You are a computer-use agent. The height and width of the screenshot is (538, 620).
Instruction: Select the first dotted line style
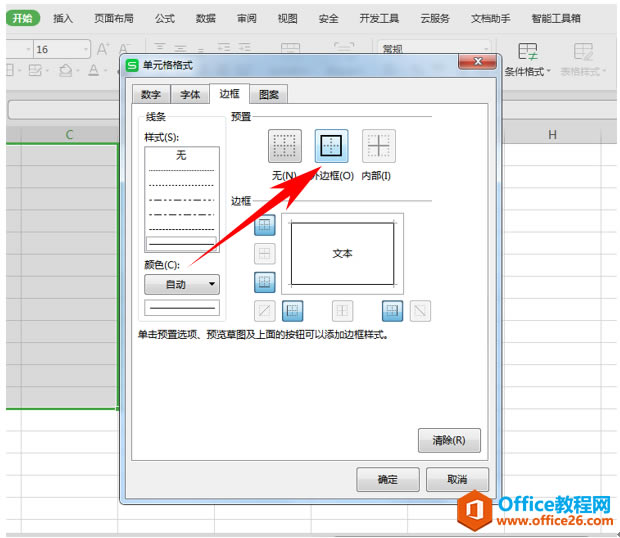pyautogui.click(x=181, y=170)
